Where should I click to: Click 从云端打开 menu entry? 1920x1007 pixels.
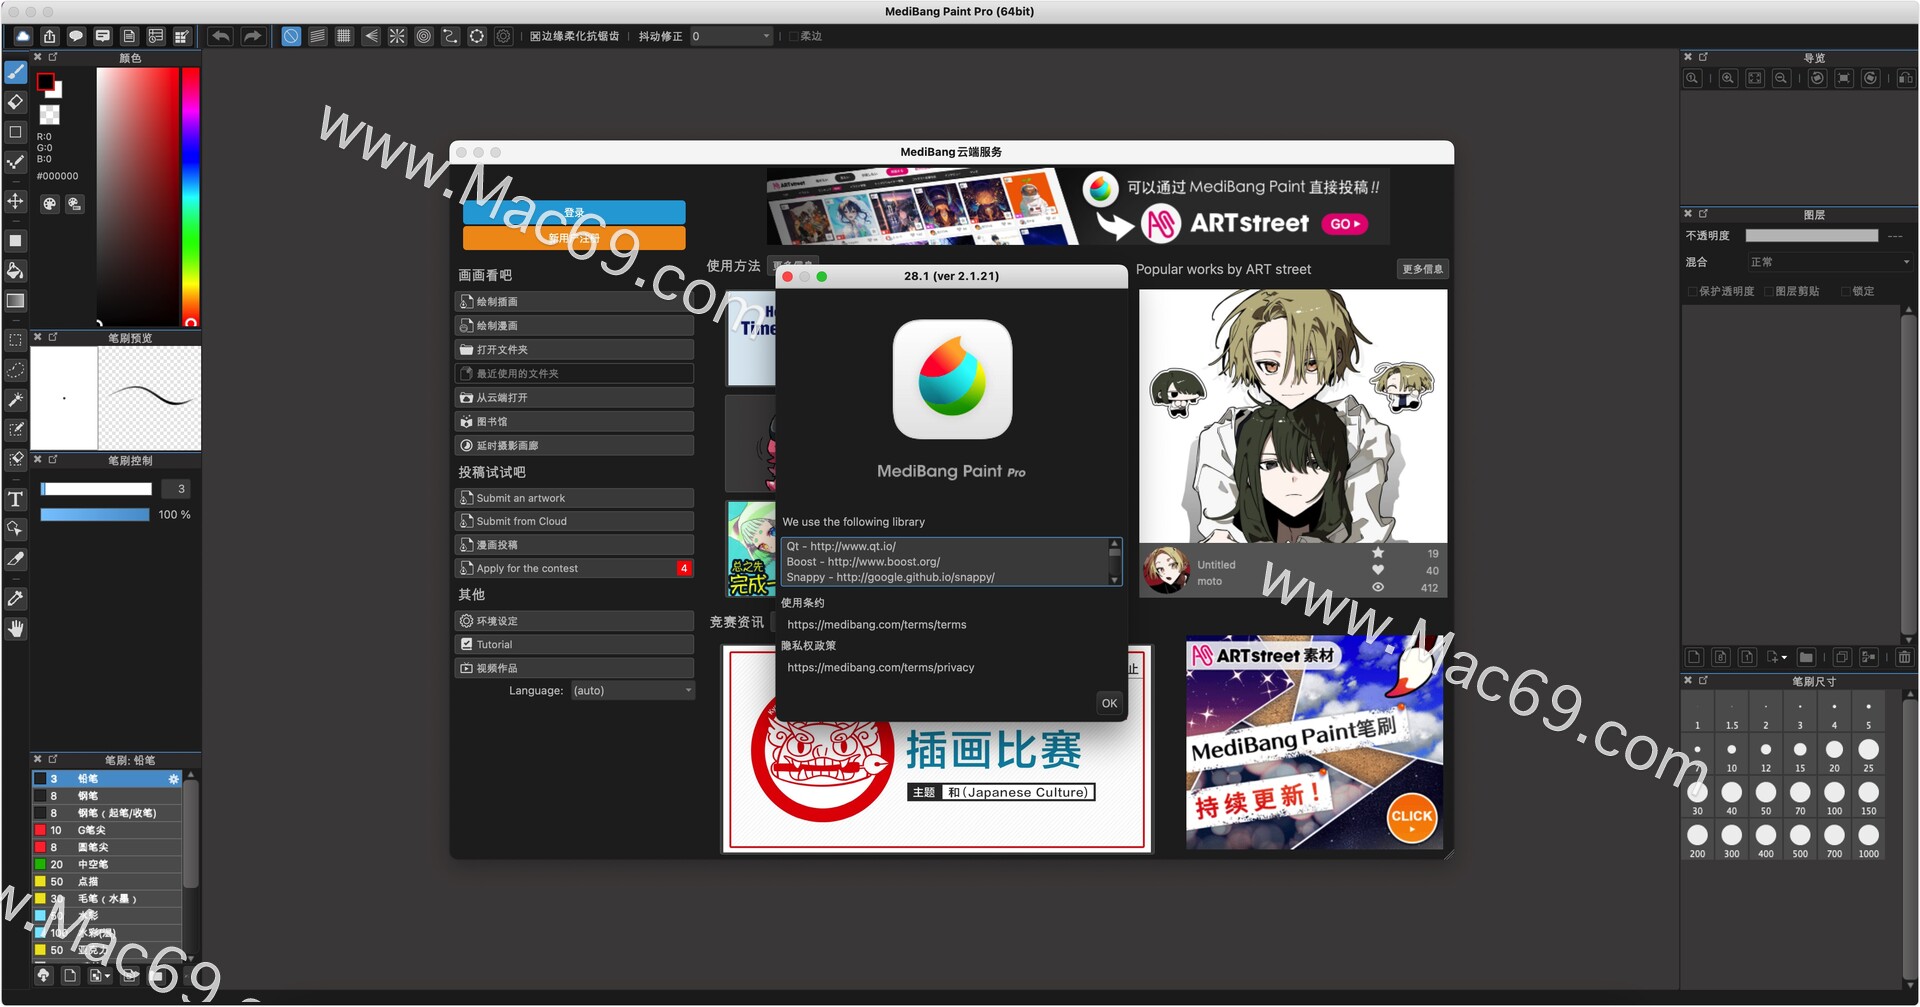pos(574,397)
